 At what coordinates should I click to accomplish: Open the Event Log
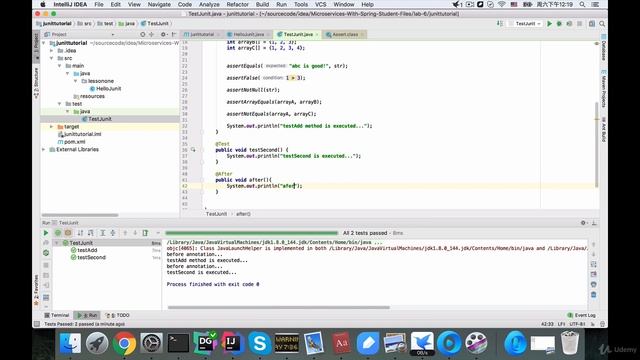(581, 316)
